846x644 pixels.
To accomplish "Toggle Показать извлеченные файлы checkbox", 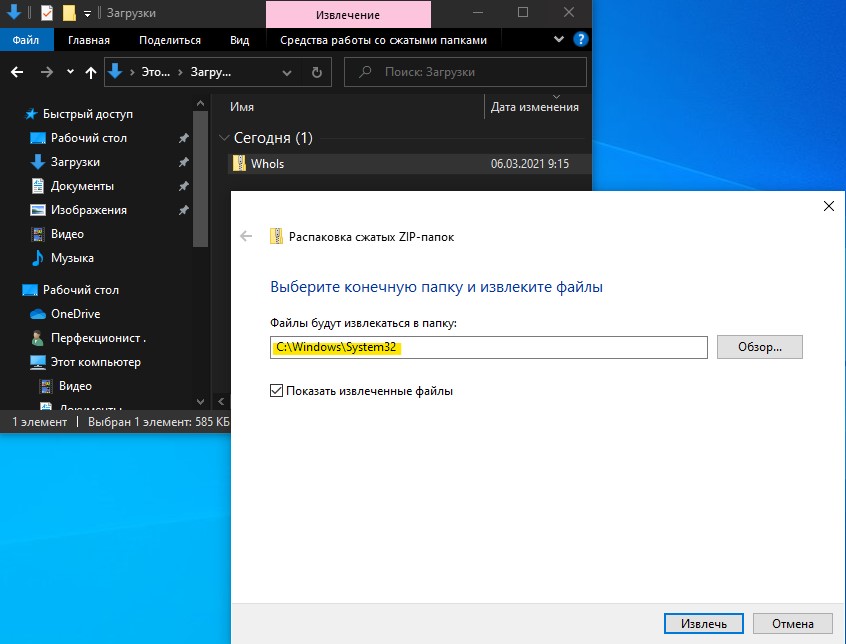I will coord(276,390).
